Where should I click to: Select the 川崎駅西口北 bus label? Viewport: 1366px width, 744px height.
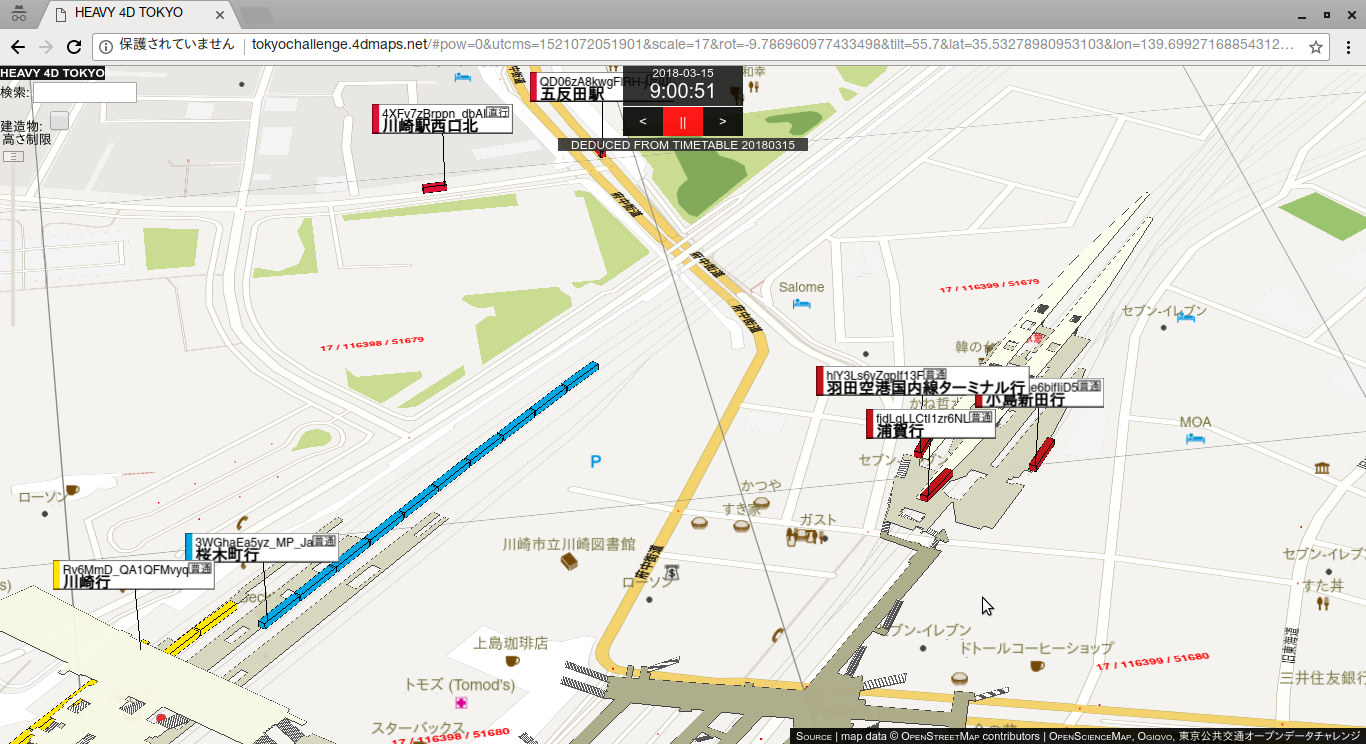[442, 119]
